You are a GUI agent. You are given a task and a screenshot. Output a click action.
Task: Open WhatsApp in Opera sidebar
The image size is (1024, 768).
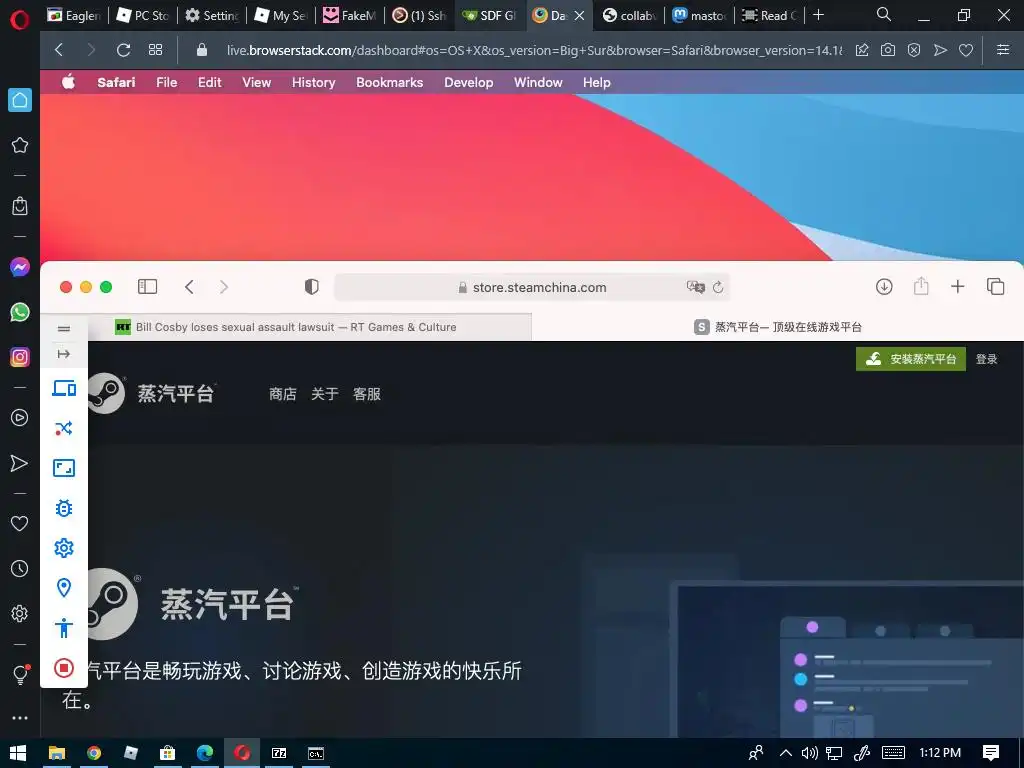(x=20, y=312)
